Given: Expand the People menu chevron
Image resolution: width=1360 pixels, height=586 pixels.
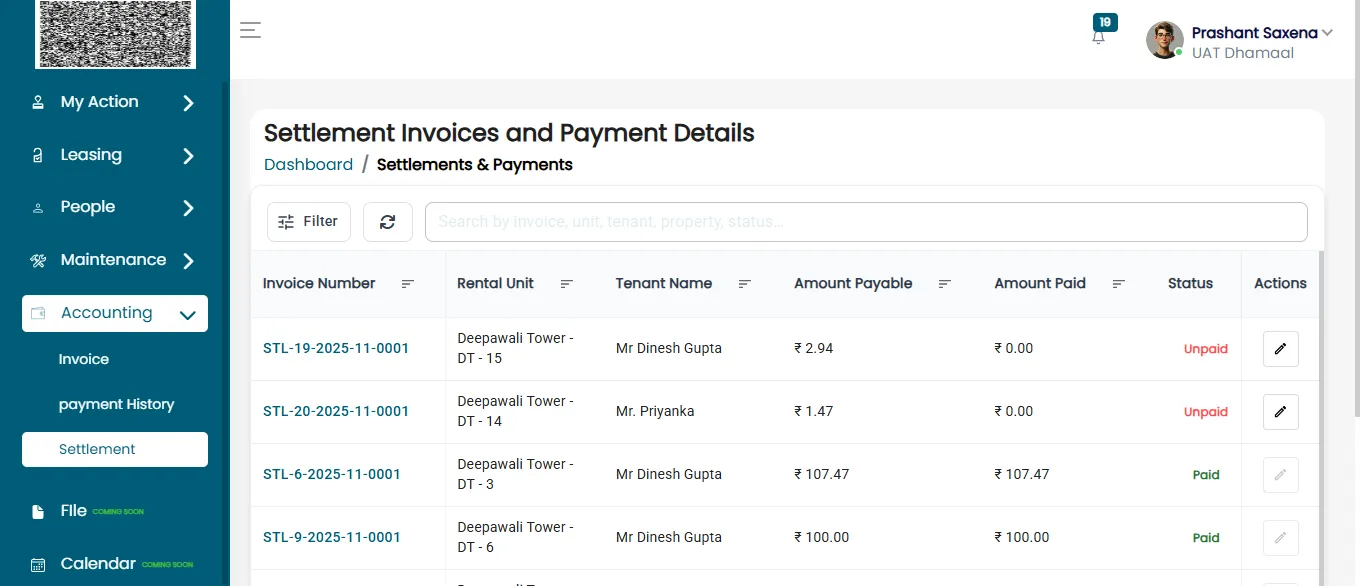Looking at the screenshot, I should (188, 208).
